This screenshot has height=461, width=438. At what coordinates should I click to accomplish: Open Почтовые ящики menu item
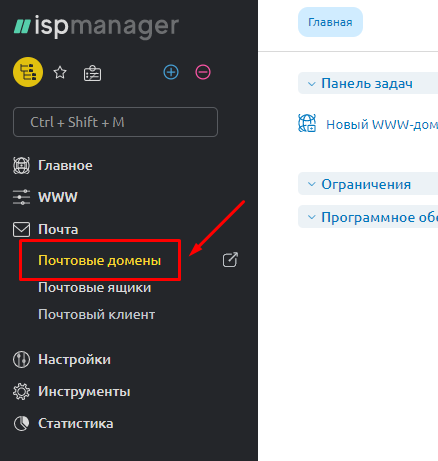point(95,287)
